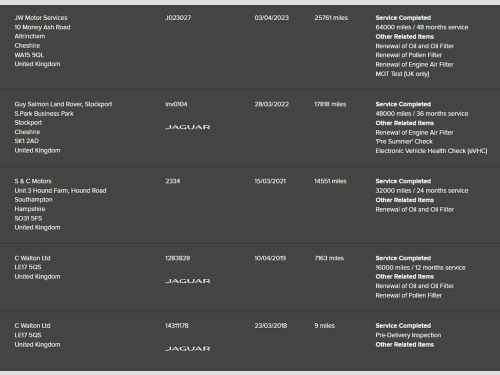Viewport: 500px width, 375px height.
Task: Click the 16000 miles / 12 months service line
Action: point(420,268)
